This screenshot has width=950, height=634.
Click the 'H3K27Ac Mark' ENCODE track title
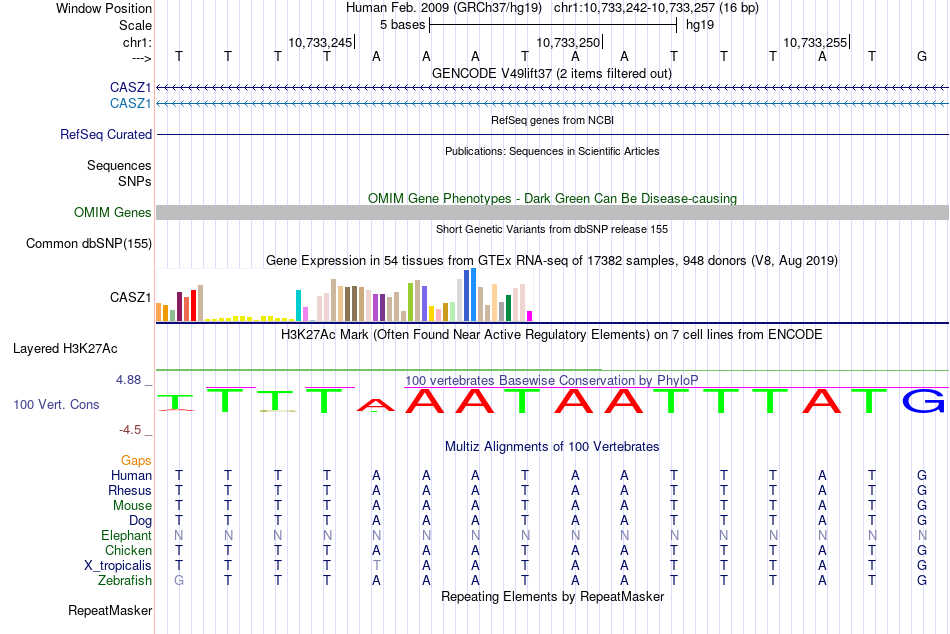tap(552, 335)
